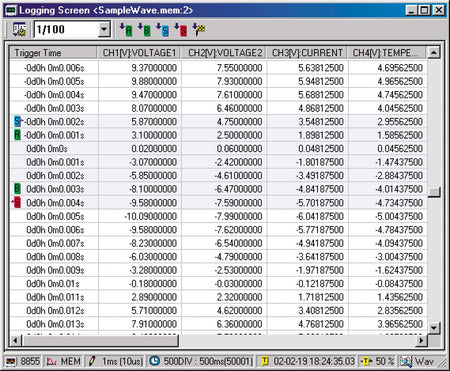Select the row marked with the red S marker

coord(219,203)
